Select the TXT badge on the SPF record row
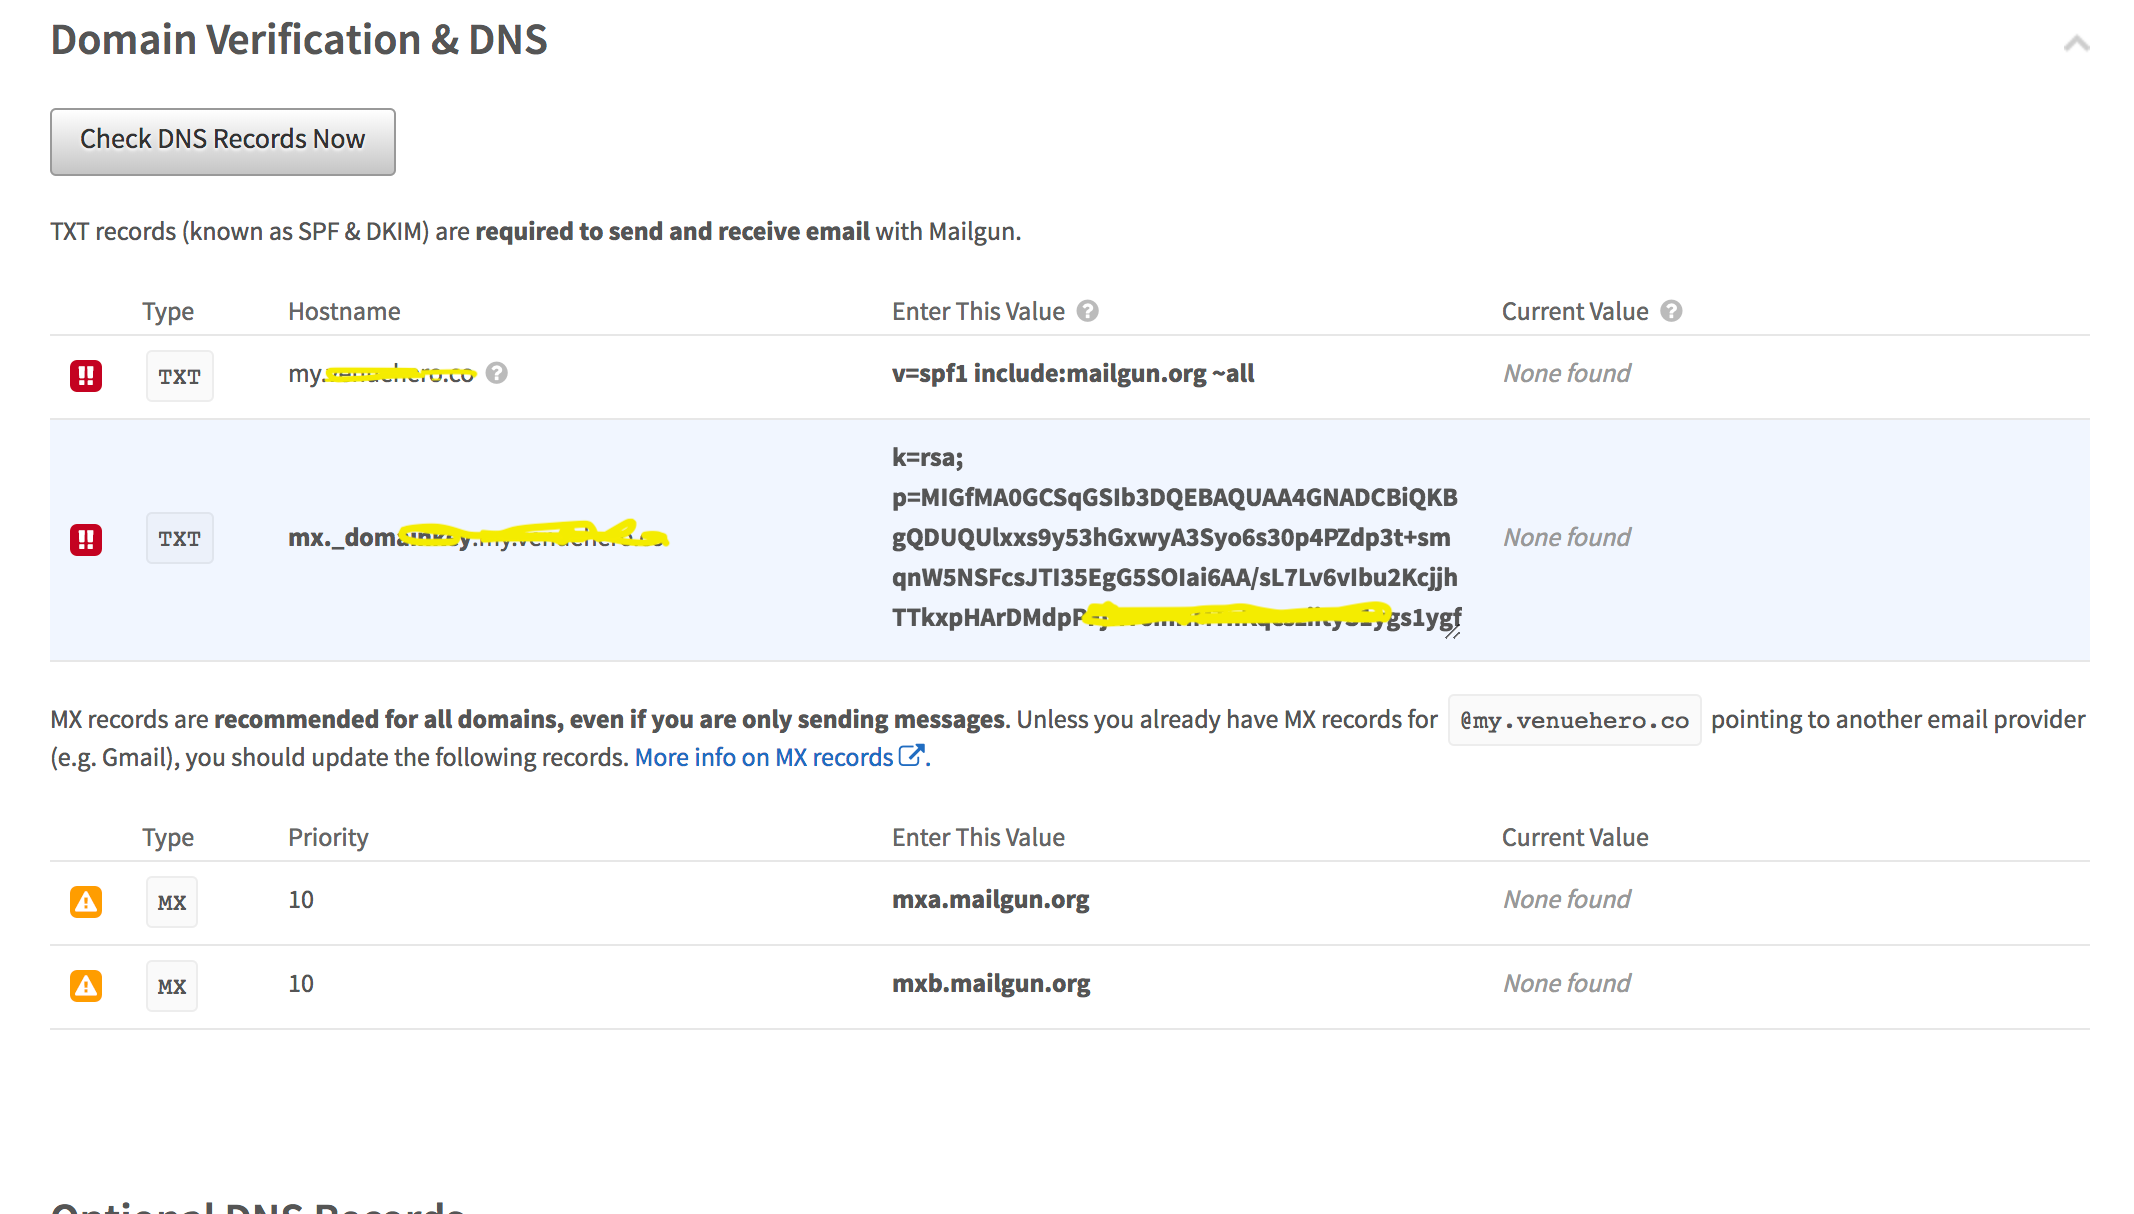The width and height of the screenshot is (2134, 1214). click(179, 376)
